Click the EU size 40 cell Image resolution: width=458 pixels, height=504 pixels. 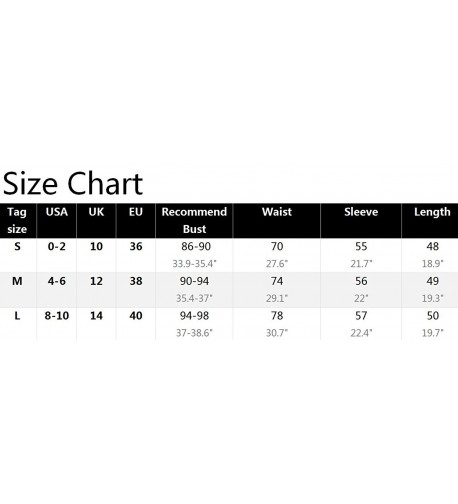136,316
